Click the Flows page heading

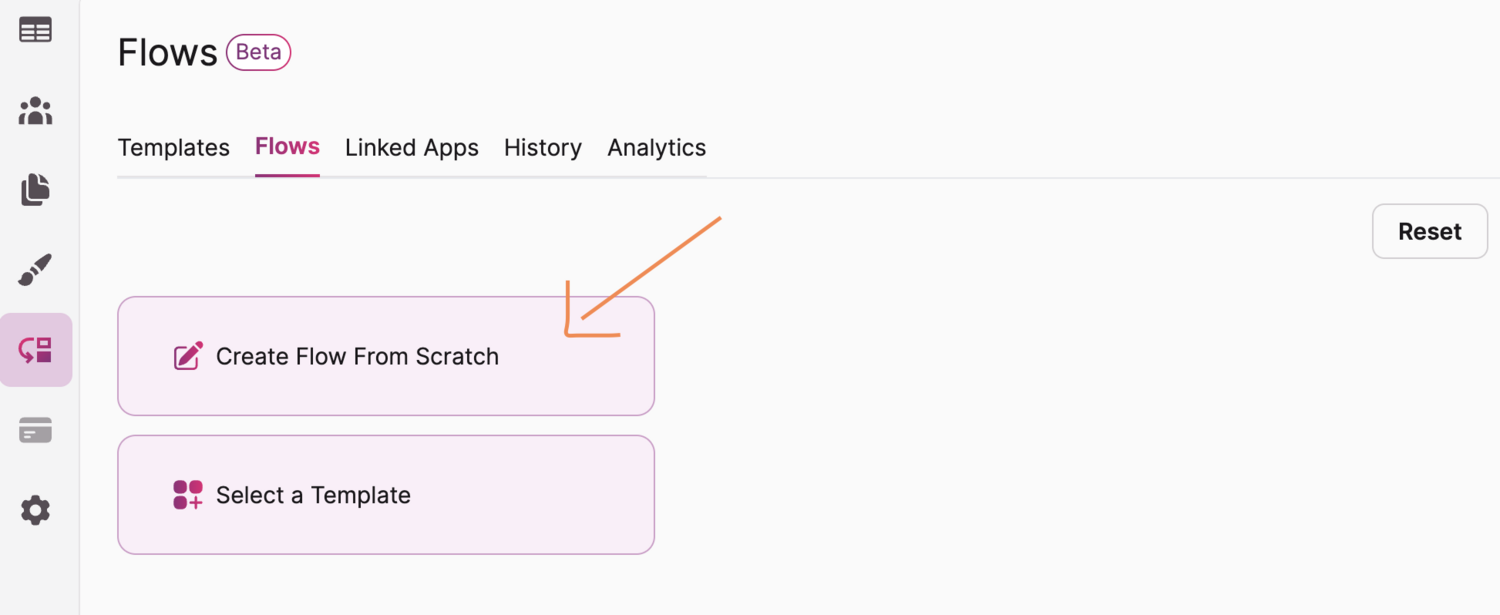(x=167, y=52)
